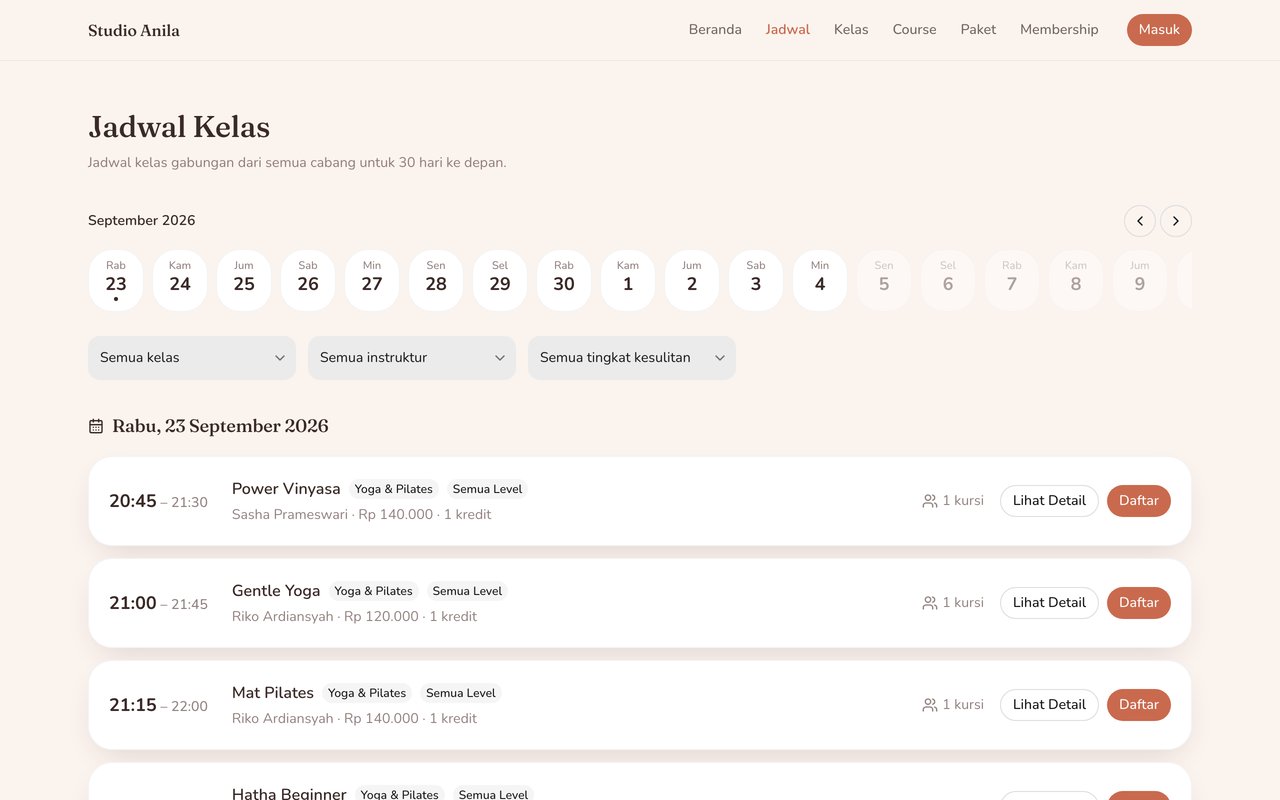Image resolution: width=1280 pixels, height=800 pixels.
Task: Click the September 2026 month label
Action: click(x=142, y=221)
